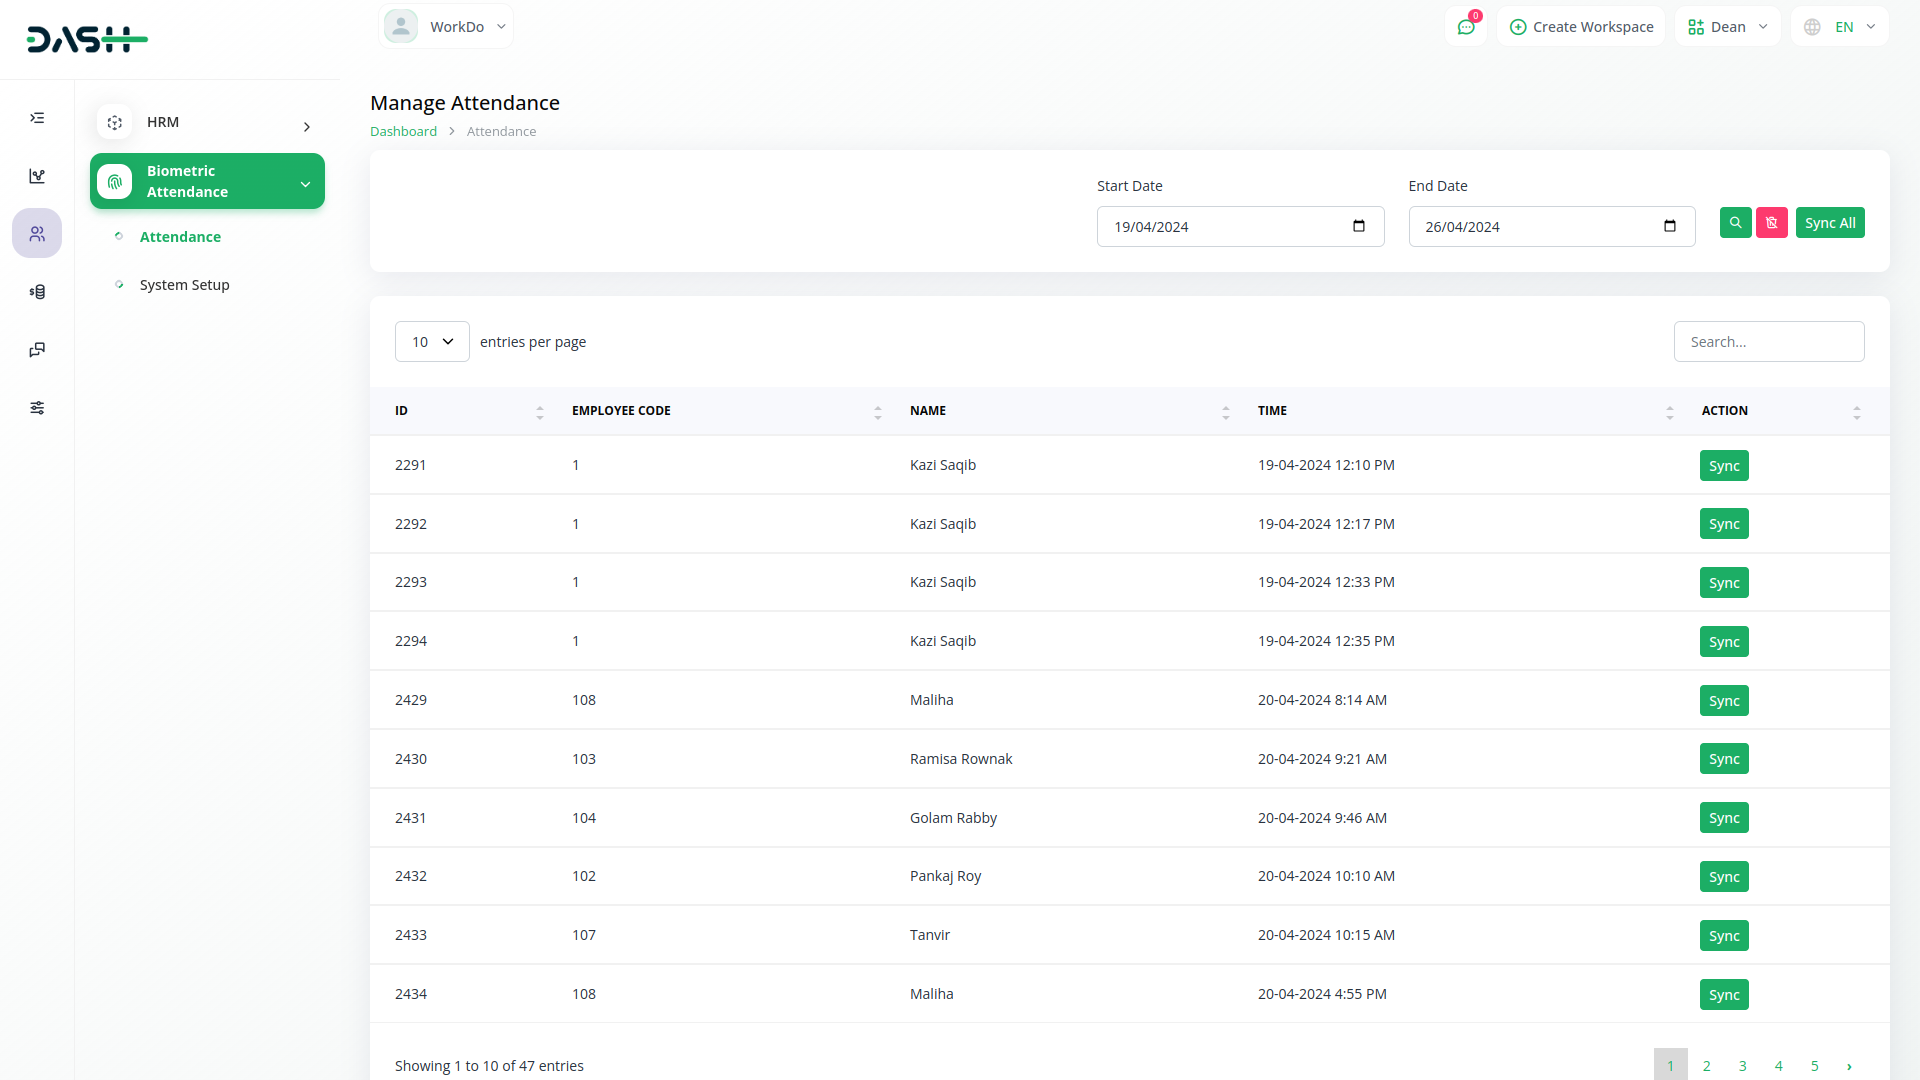Screen dimensions: 1920x1080
Task: Click the collapse sidebar menu icon
Action: (37, 118)
